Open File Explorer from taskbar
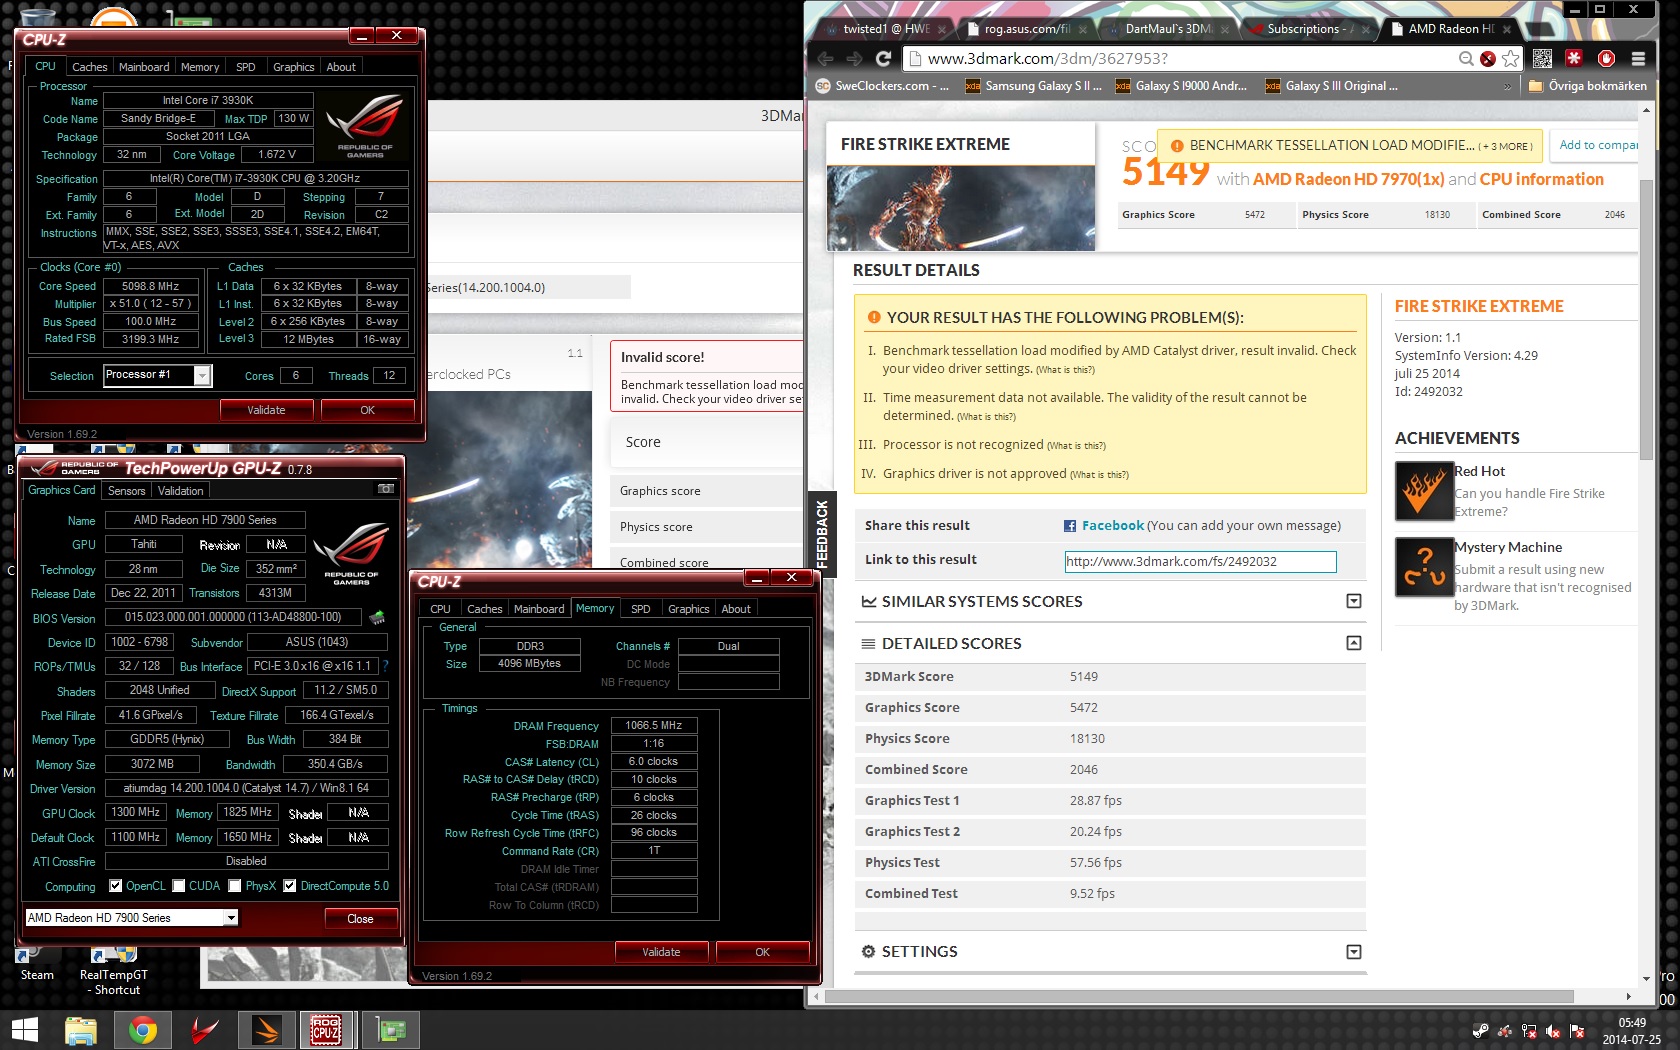This screenshot has width=1680, height=1050. [81, 1030]
